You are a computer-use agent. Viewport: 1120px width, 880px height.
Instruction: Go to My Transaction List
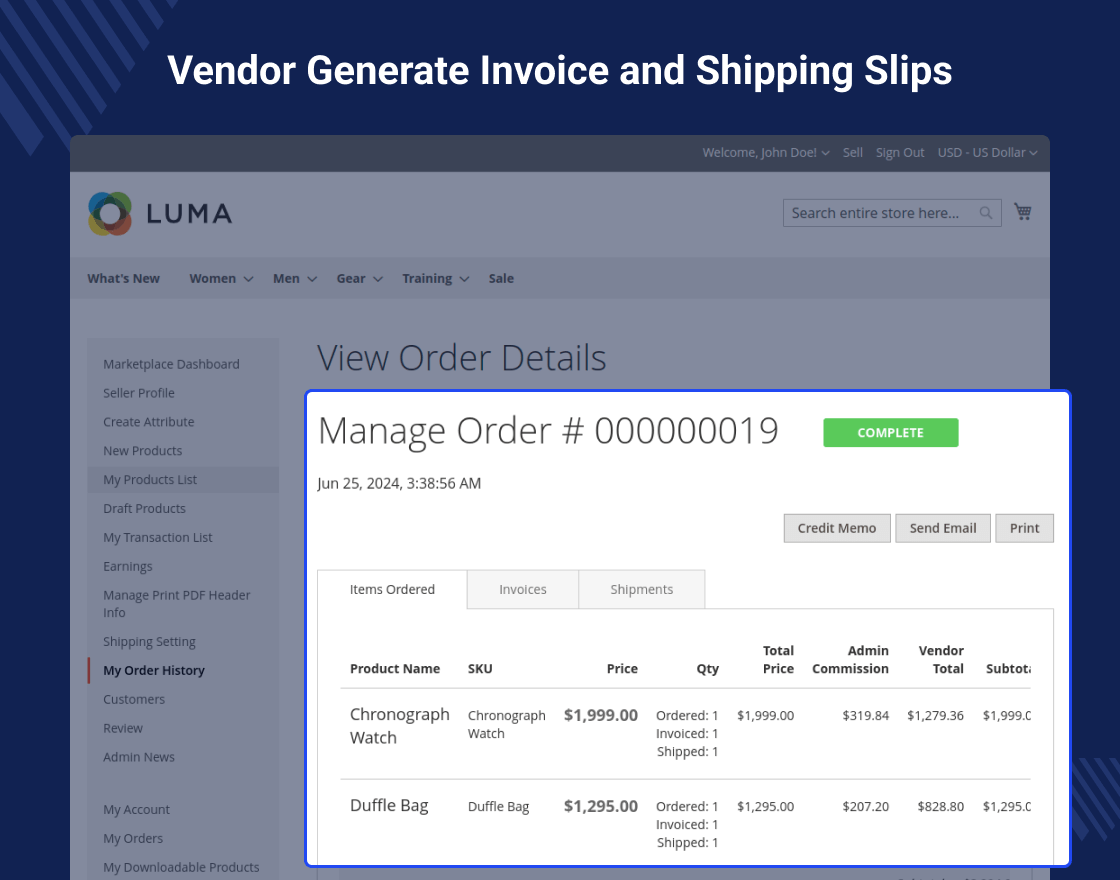coord(158,537)
